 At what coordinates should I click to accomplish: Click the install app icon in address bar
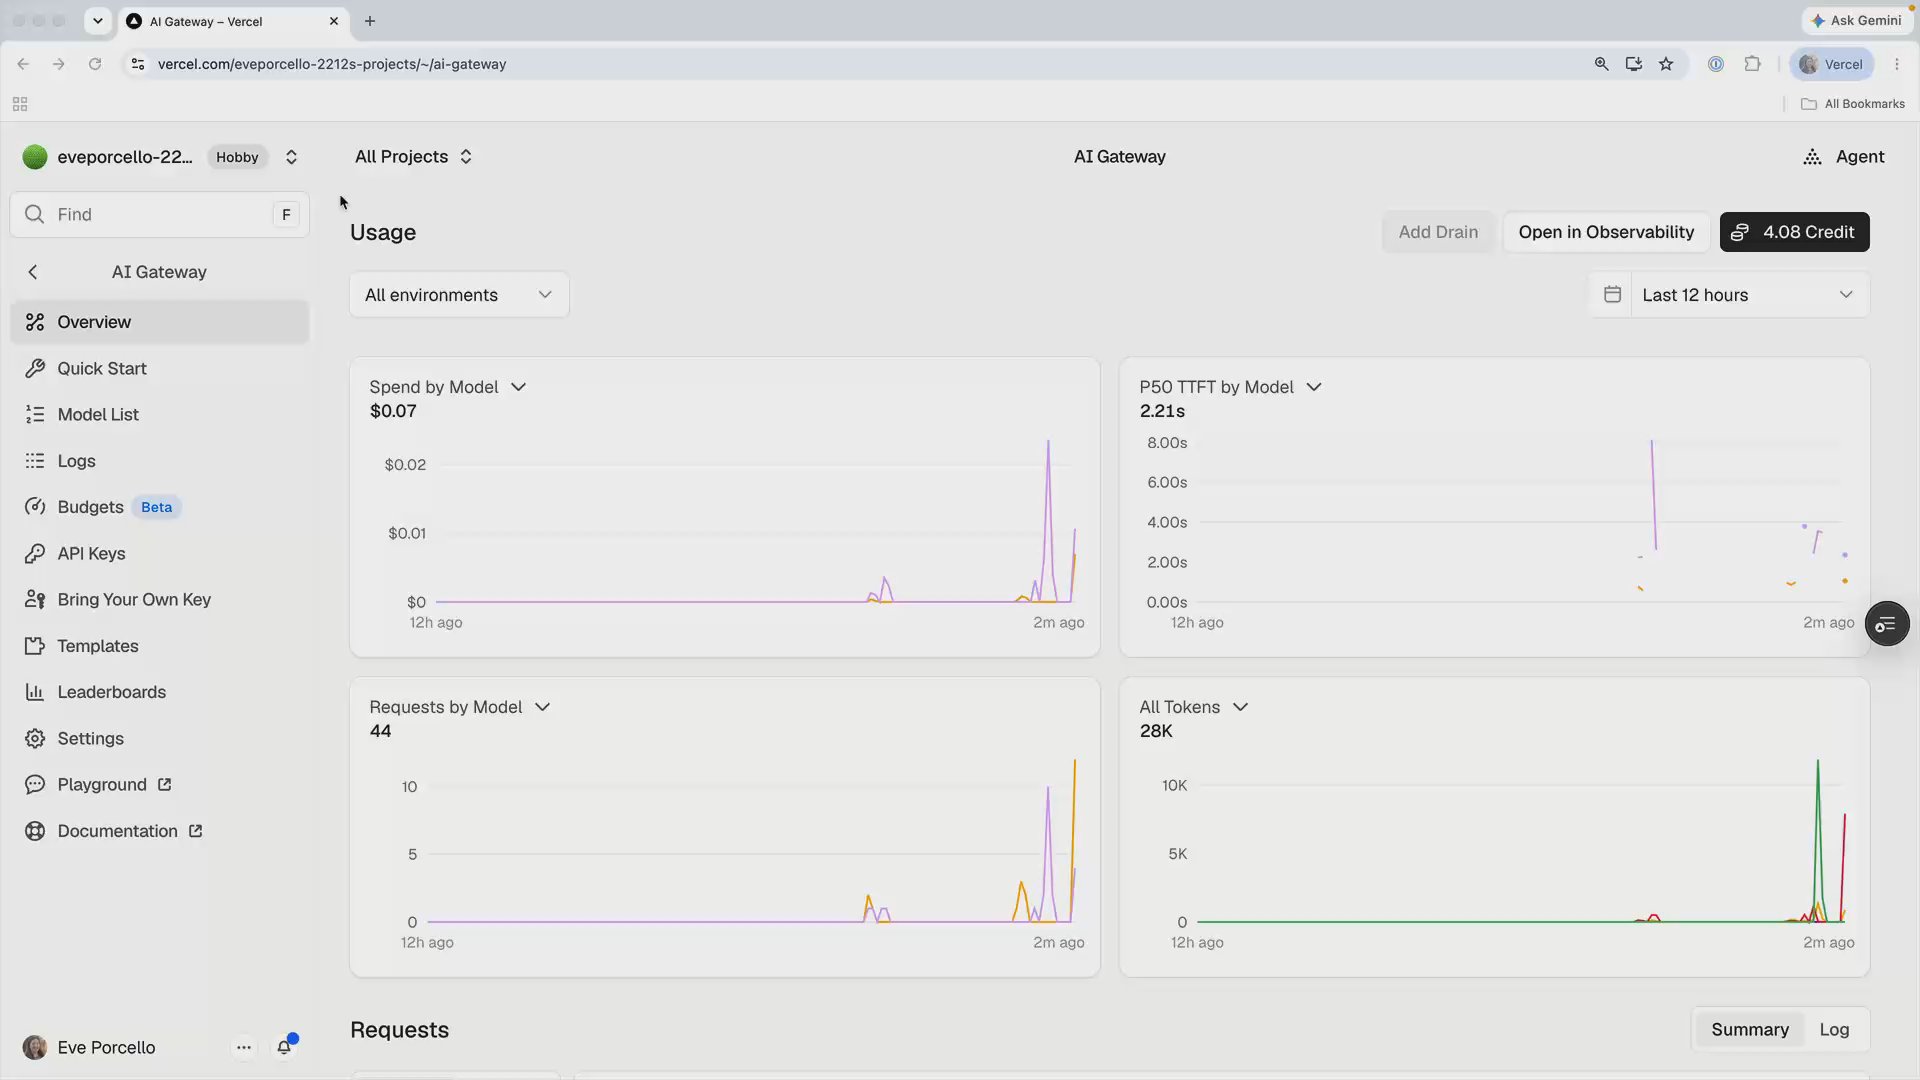click(x=1634, y=64)
